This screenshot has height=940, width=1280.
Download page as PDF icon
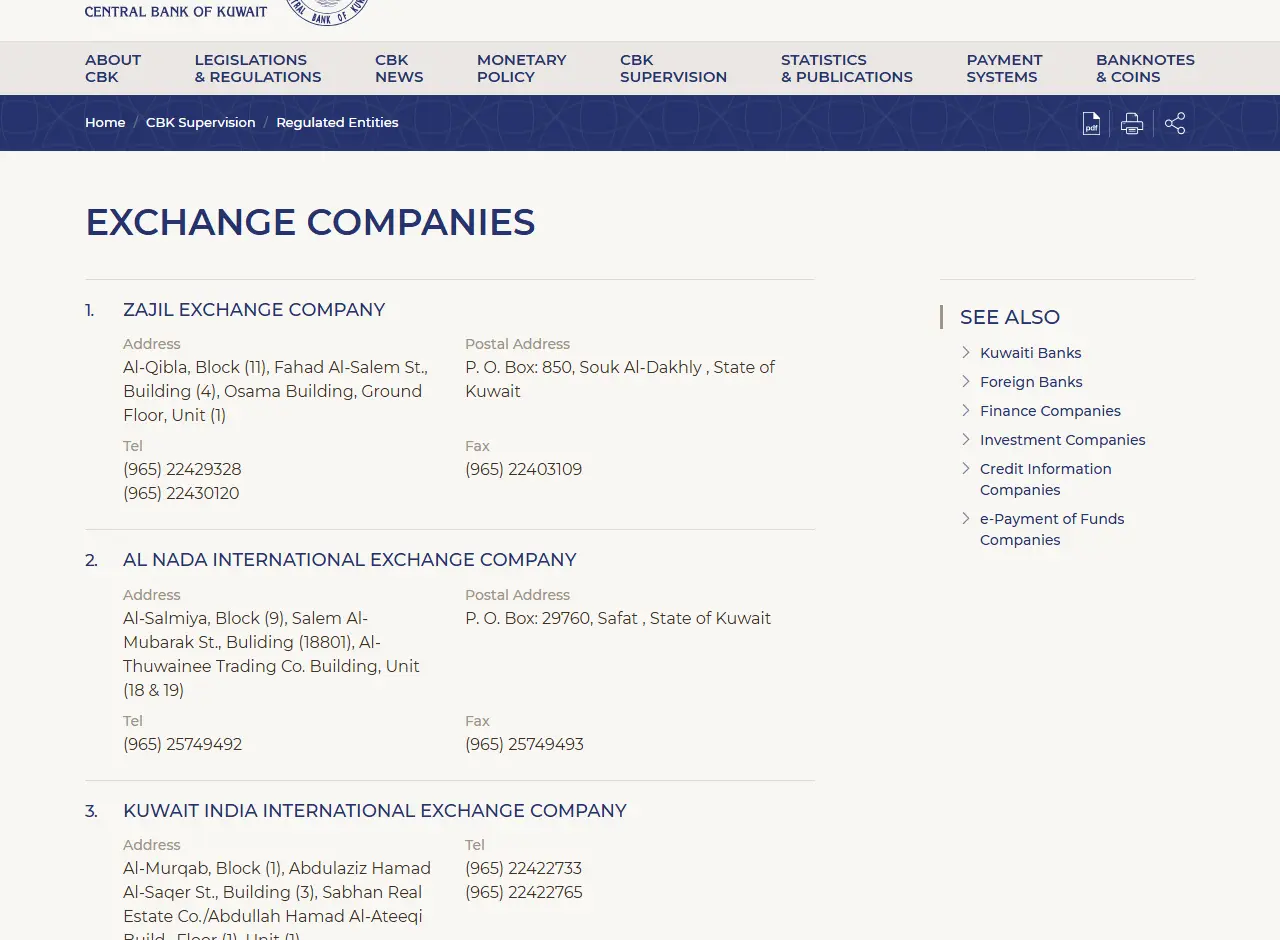1091,123
